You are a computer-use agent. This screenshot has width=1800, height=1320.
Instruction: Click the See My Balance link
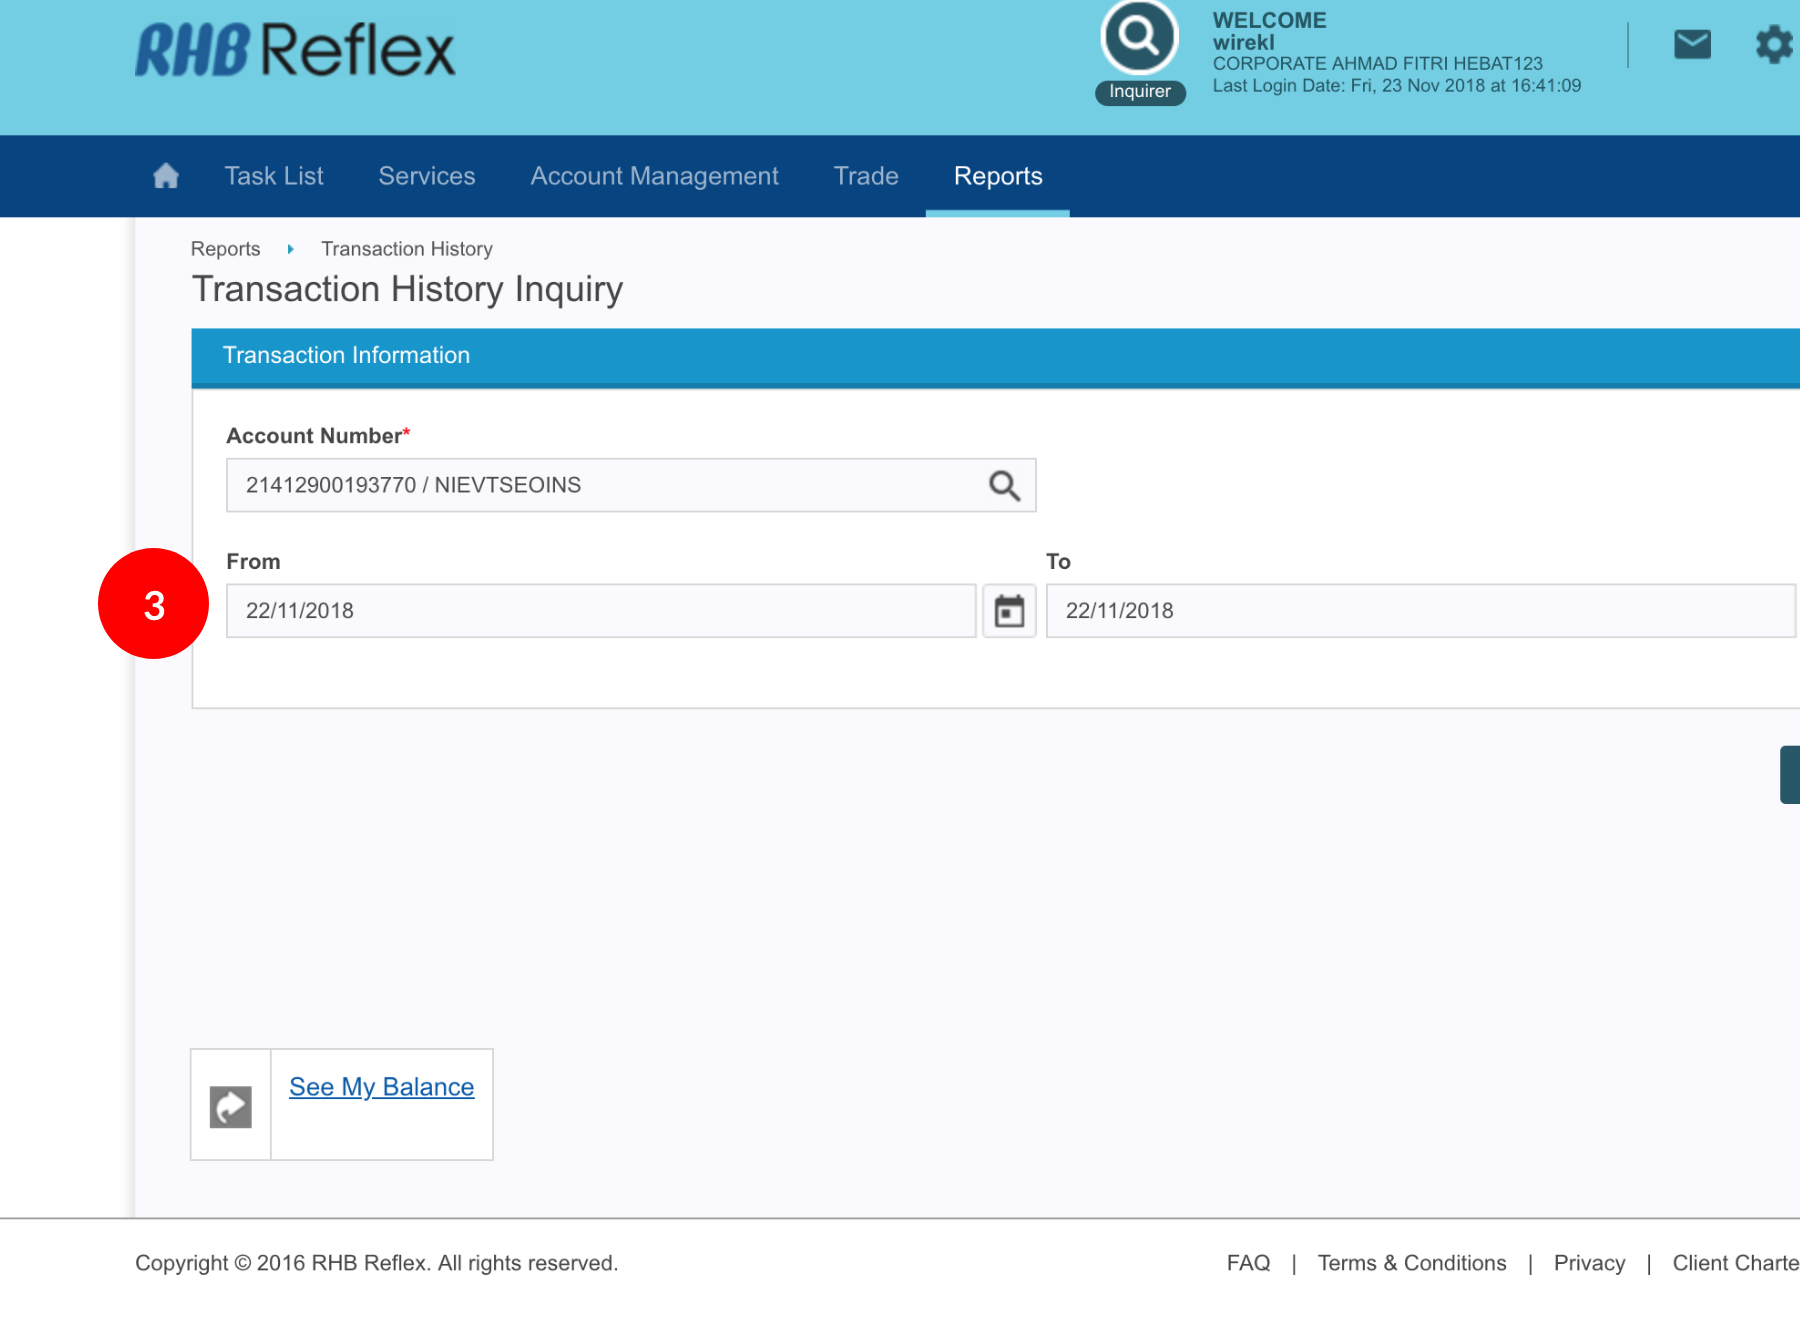pos(381,1087)
